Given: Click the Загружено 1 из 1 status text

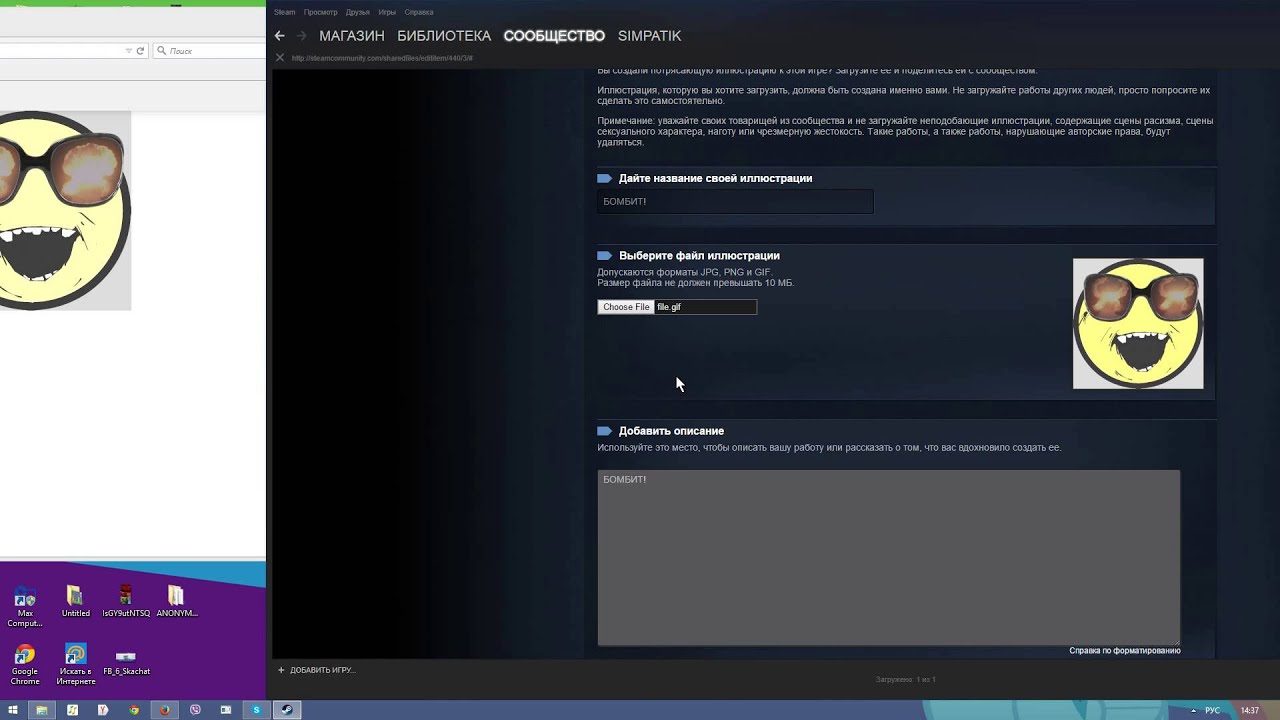Looking at the screenshot, I should (x=905, y=680).
